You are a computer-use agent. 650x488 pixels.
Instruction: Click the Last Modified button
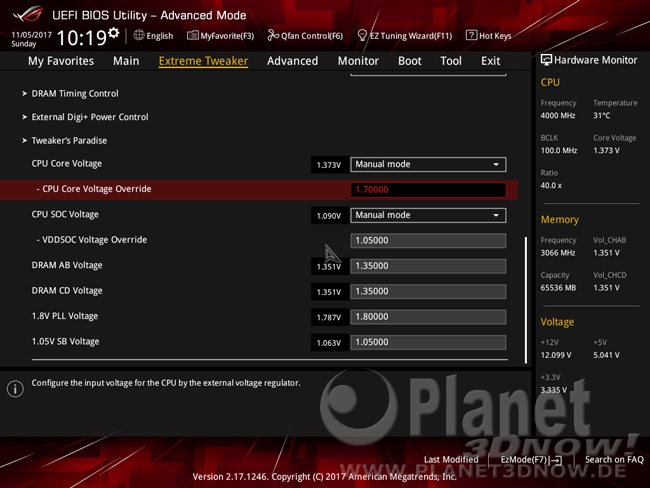point(451,459)
